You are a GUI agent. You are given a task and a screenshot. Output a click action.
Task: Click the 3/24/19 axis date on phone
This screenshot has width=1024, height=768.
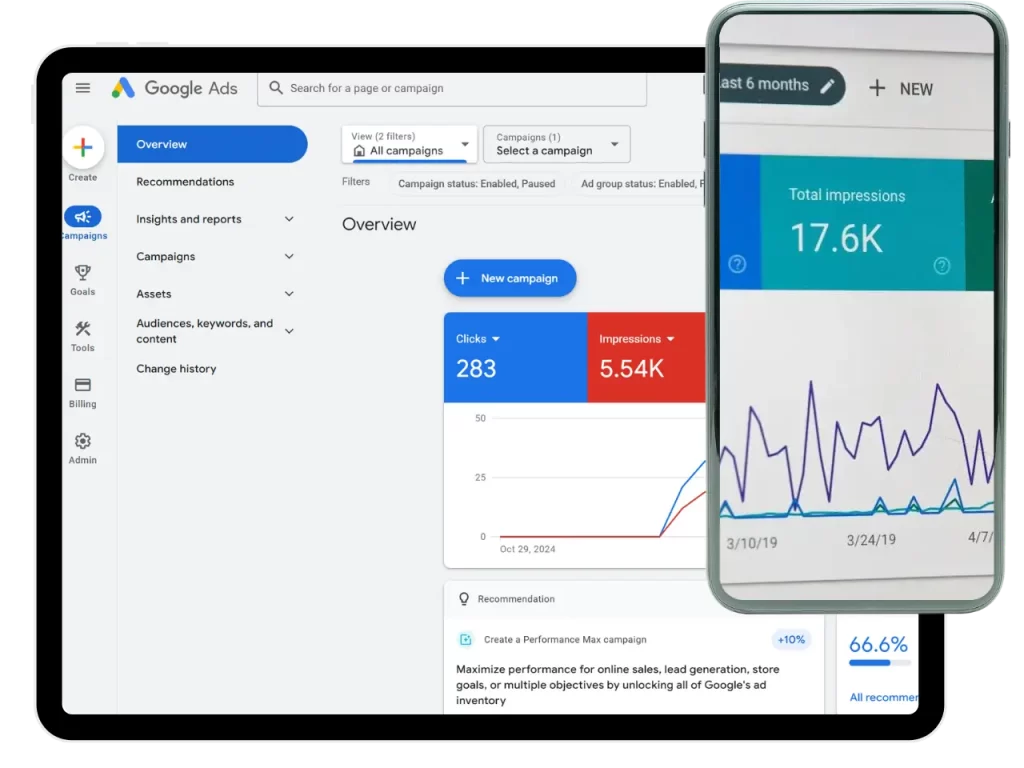tap(871, 540)
